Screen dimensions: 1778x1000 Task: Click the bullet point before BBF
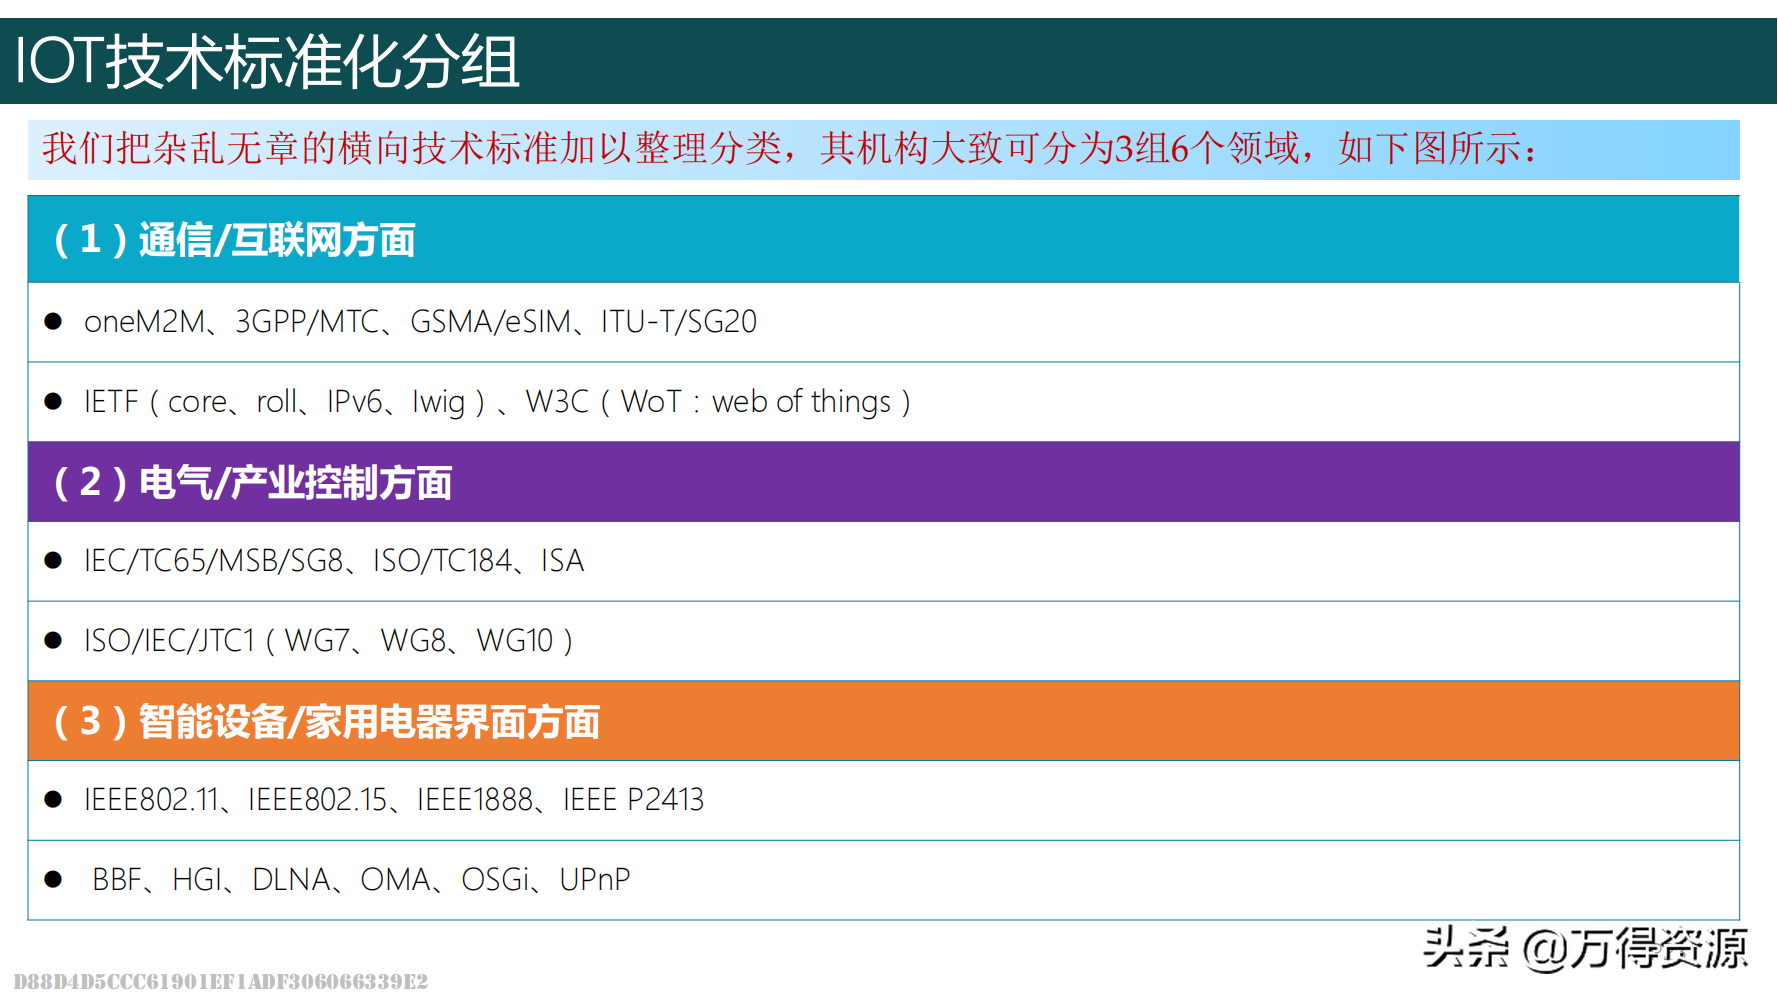(x=54, y=880)
